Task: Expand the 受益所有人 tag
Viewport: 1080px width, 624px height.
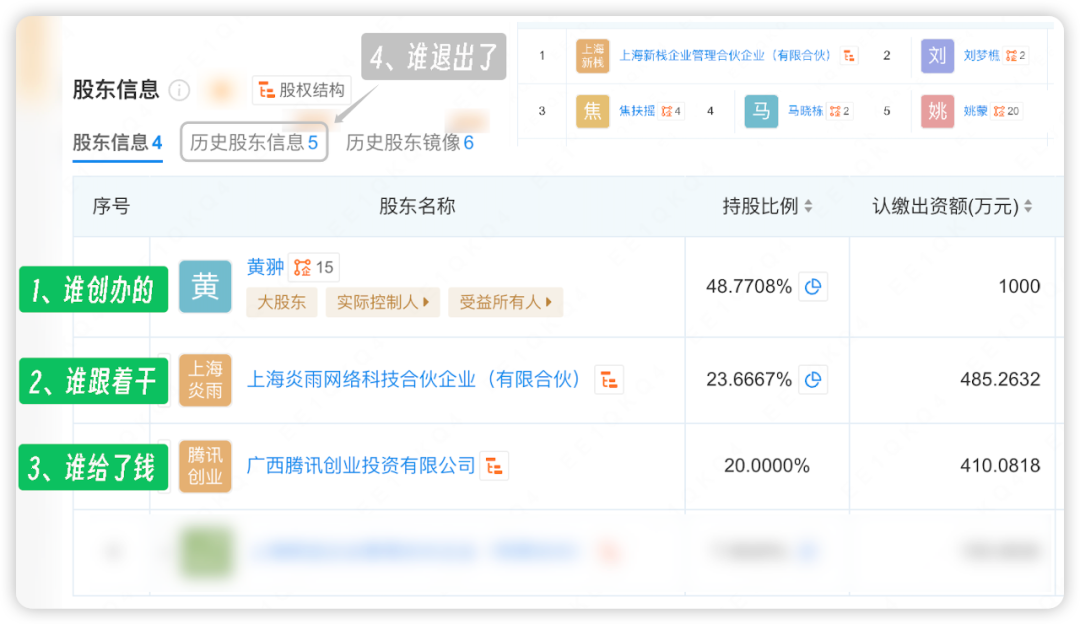Action: 505,301
